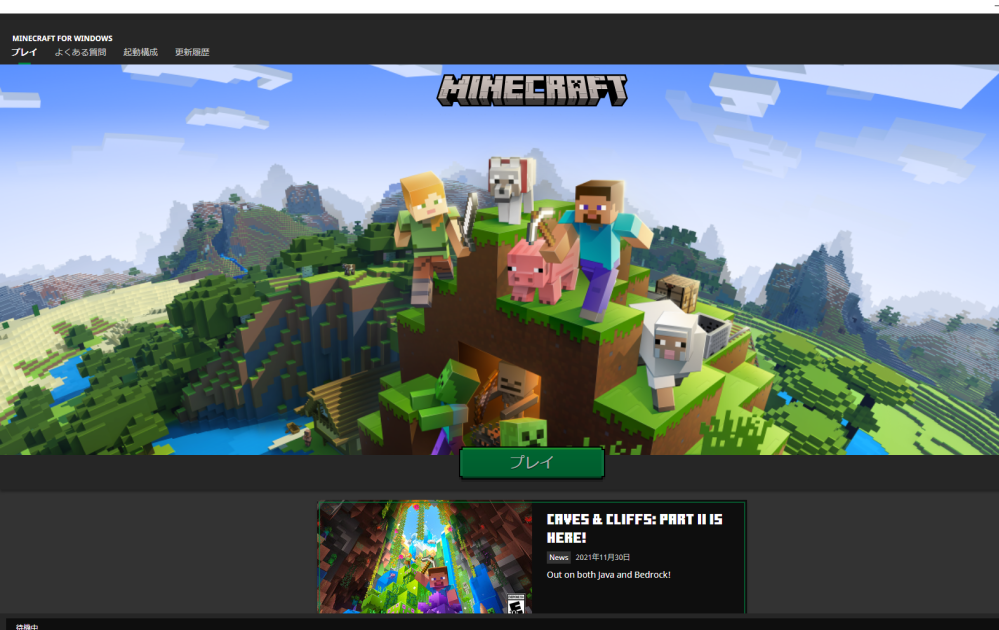999x630 pixels.
Task: Open the よくある質問 tab
Action: coord(80,52)
